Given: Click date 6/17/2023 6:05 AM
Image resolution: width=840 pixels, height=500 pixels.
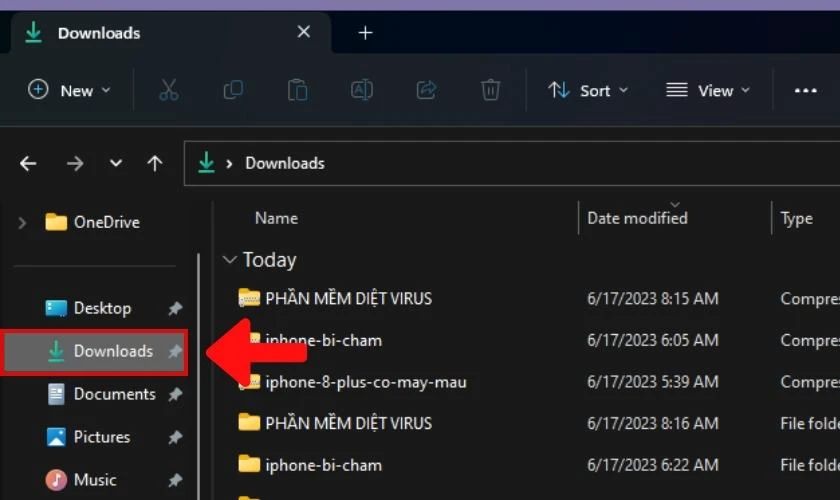Looking at the screenshot, I should click(x=652, y=340).
